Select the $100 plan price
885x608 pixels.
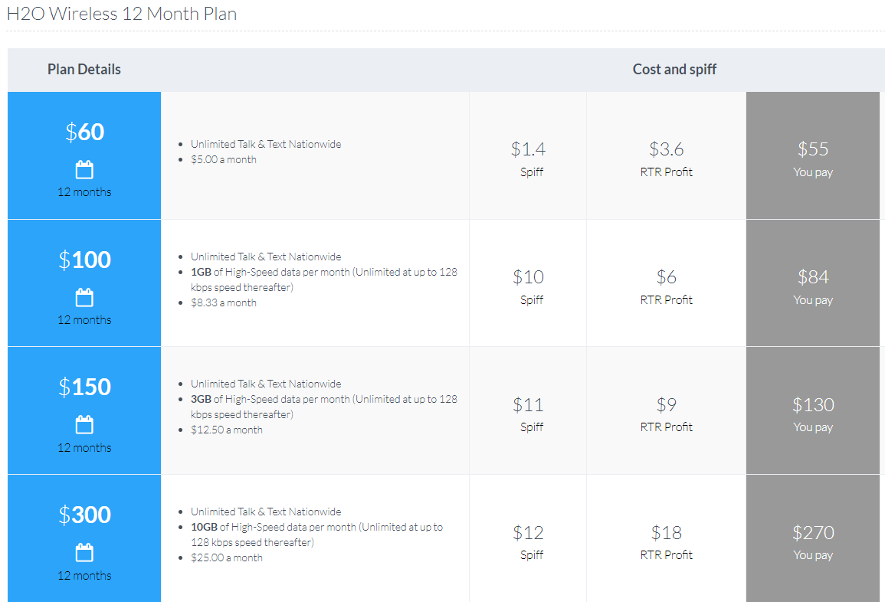[x=85, y=260]
